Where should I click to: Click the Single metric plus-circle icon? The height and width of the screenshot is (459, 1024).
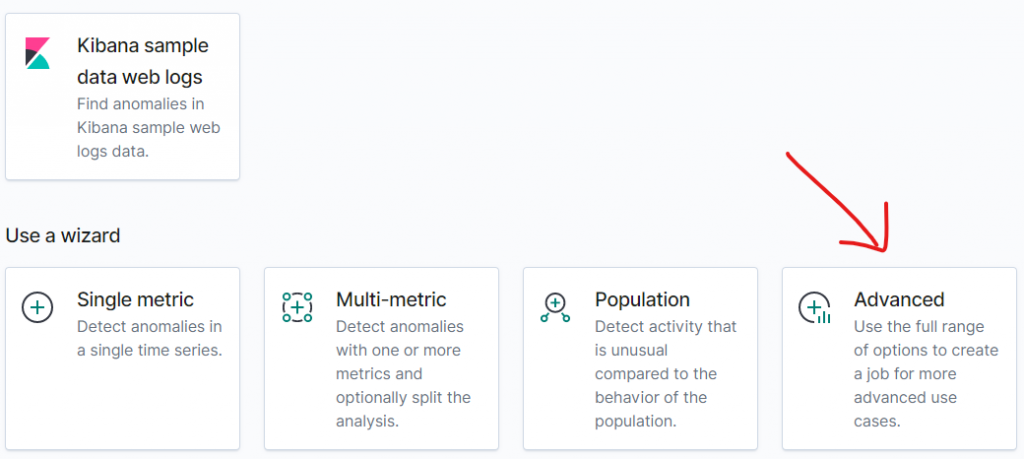point(38,307)
